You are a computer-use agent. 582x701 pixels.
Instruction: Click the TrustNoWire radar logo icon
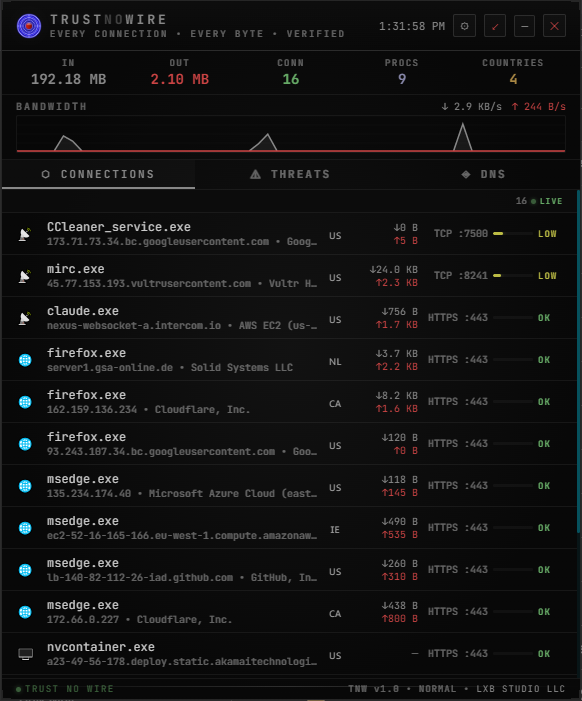pos(29,26)
